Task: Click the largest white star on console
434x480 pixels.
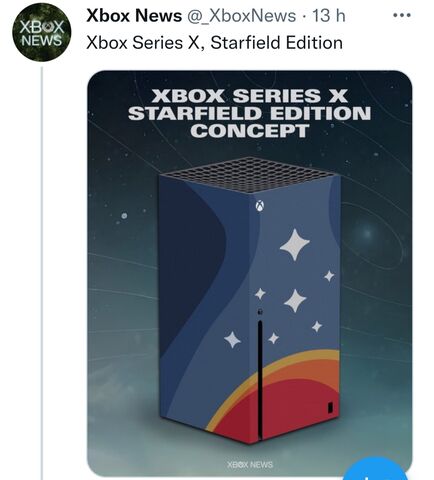Action: click(295, 244)
